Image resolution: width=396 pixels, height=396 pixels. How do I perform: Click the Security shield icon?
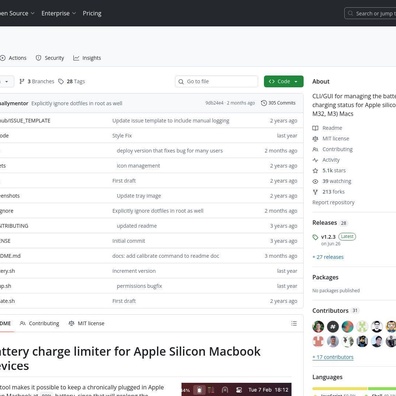click(39, 58)
